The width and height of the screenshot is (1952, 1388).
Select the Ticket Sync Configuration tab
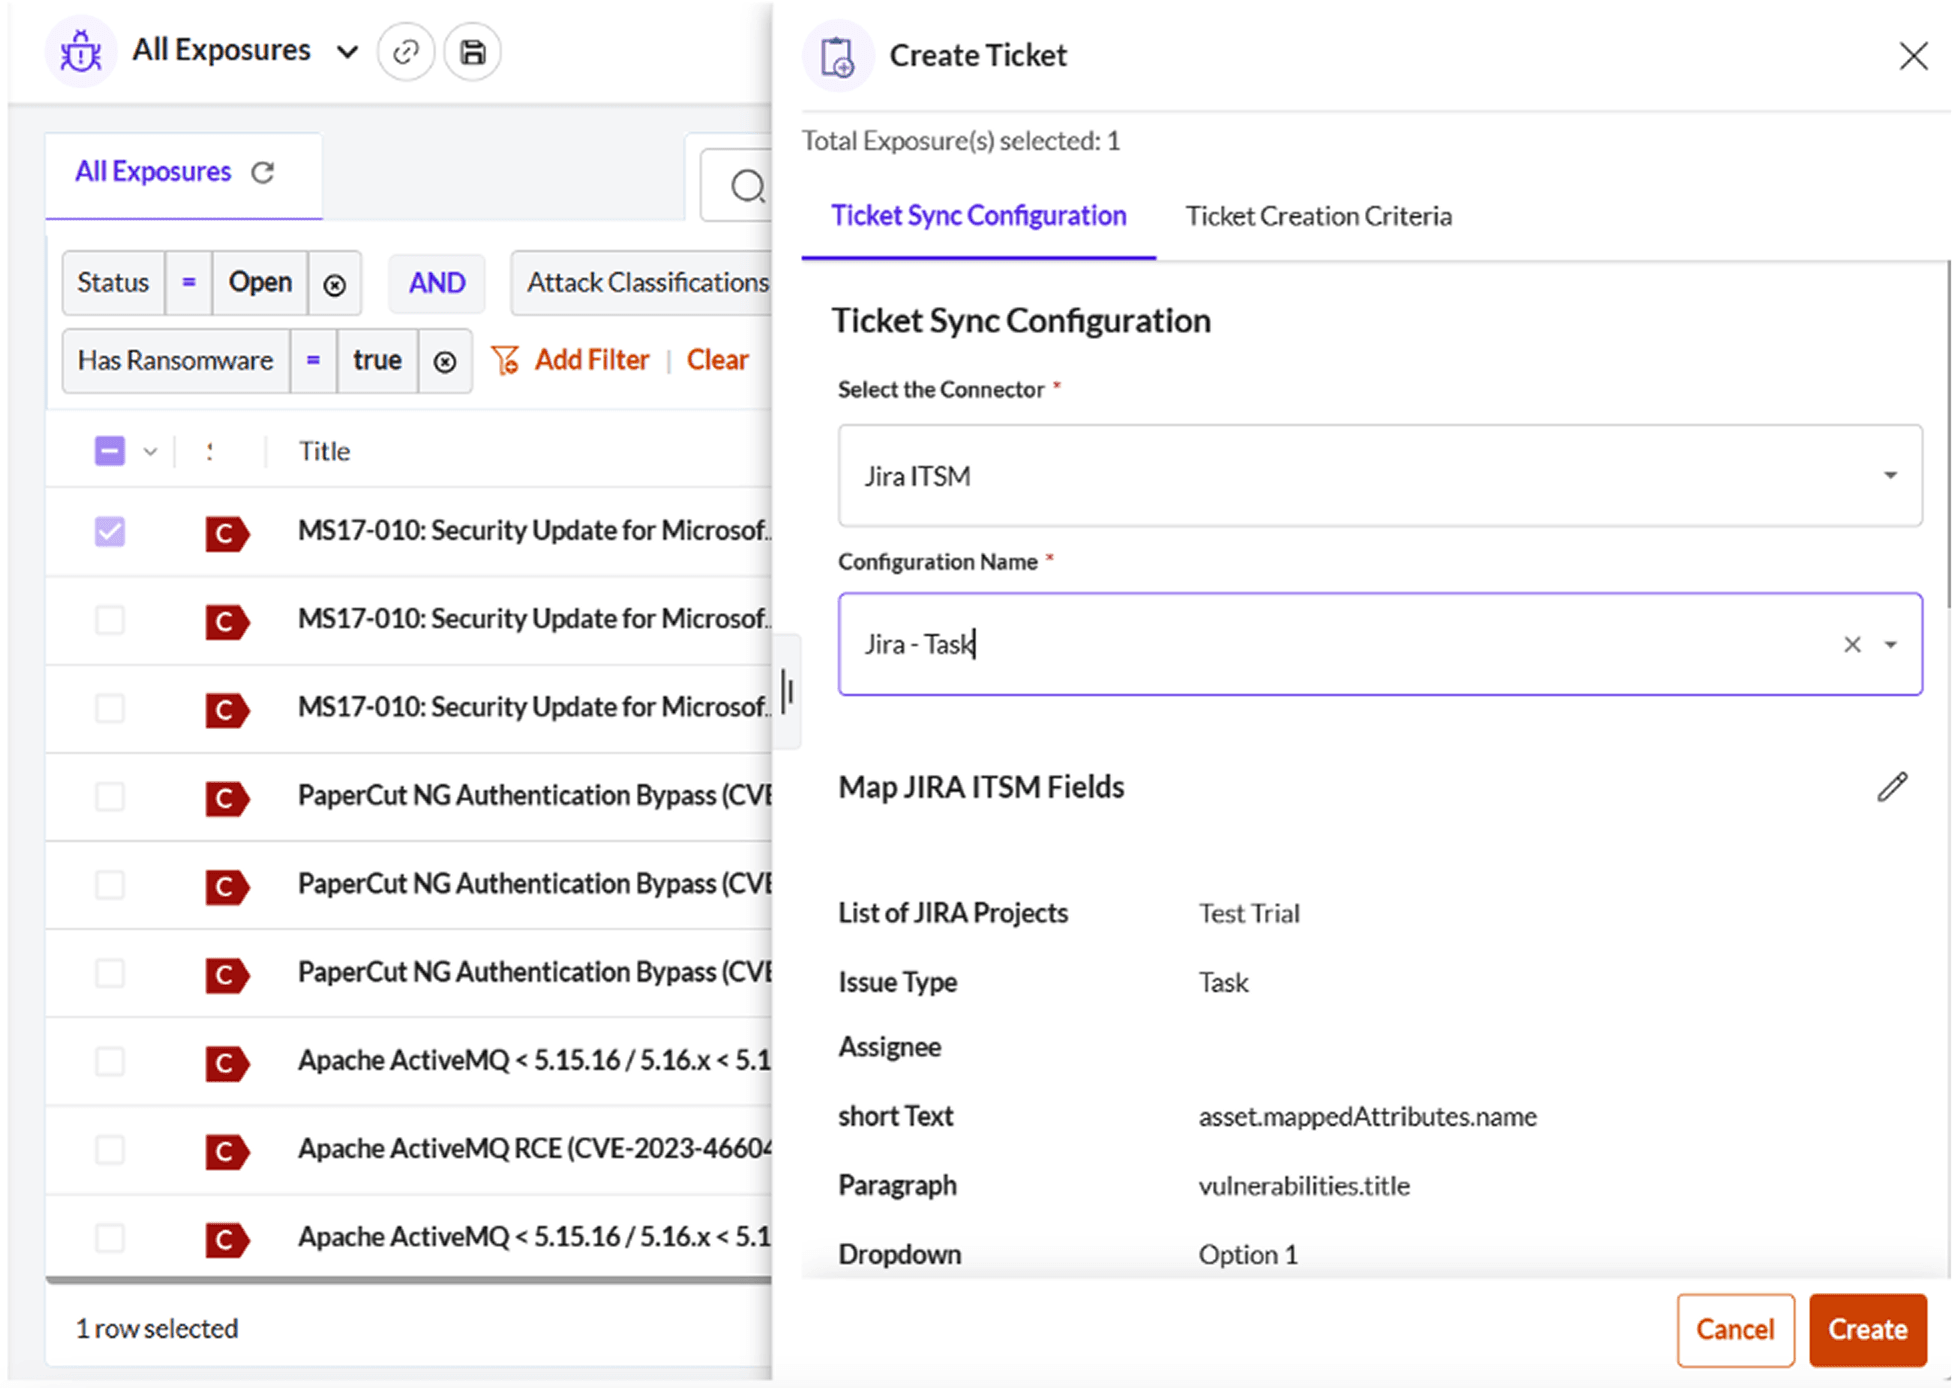pyautogui.click(x=978, y=216)
